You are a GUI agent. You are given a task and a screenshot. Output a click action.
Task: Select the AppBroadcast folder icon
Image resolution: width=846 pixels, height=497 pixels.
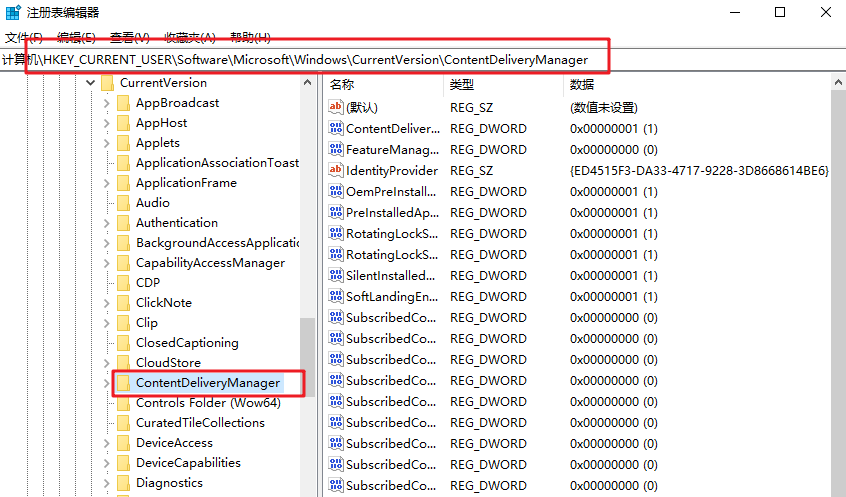point(124,103)
